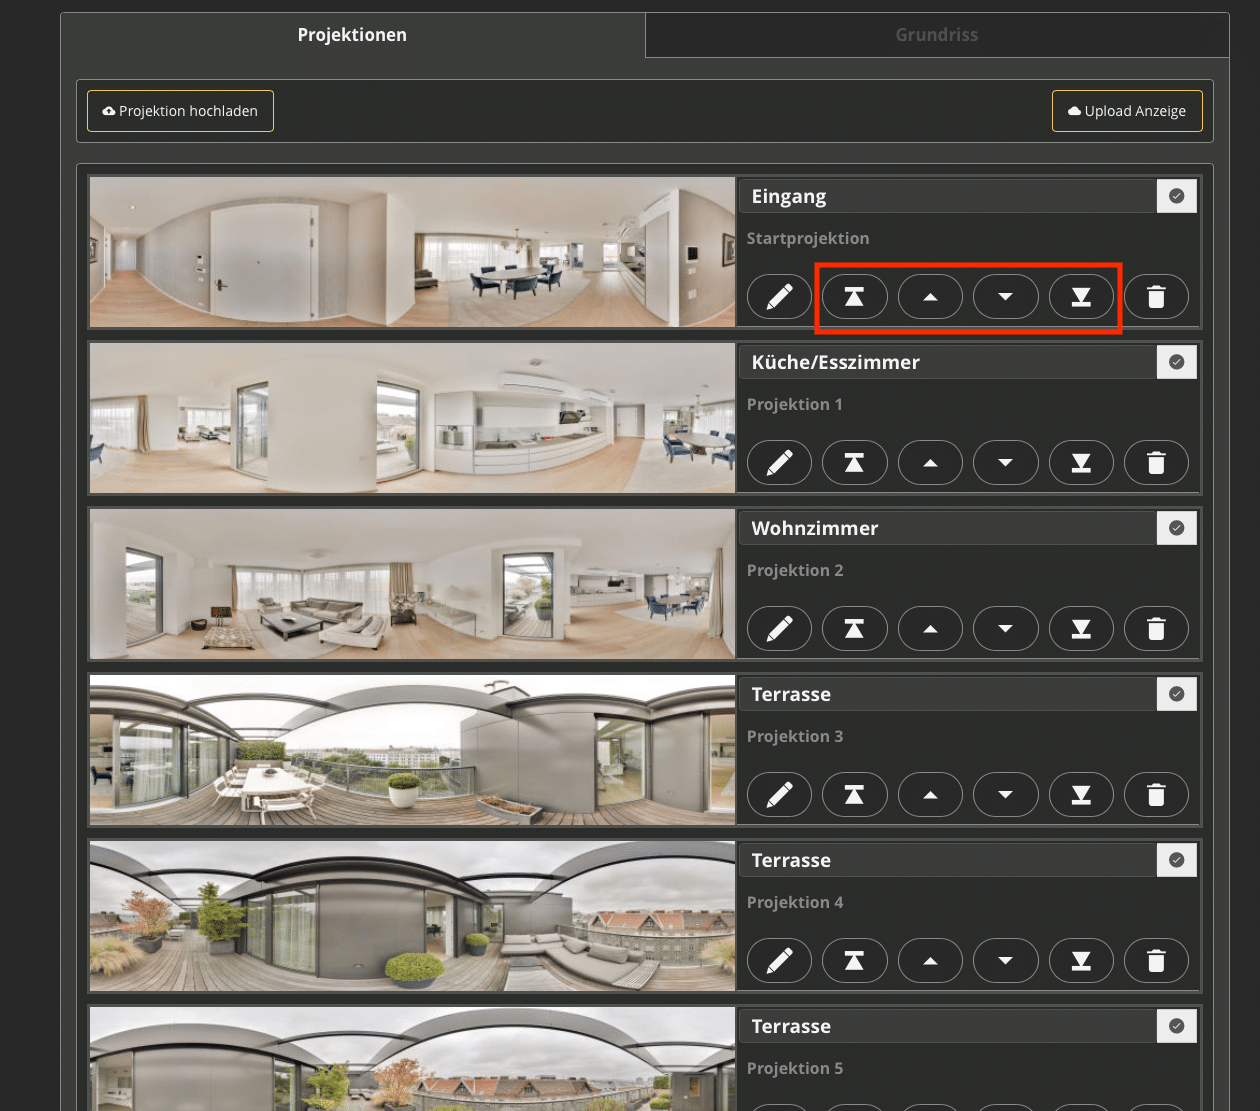Move Projektion 4 Terrasse to top
The height and width of the screenshot is (1111, 1260).
854,961
